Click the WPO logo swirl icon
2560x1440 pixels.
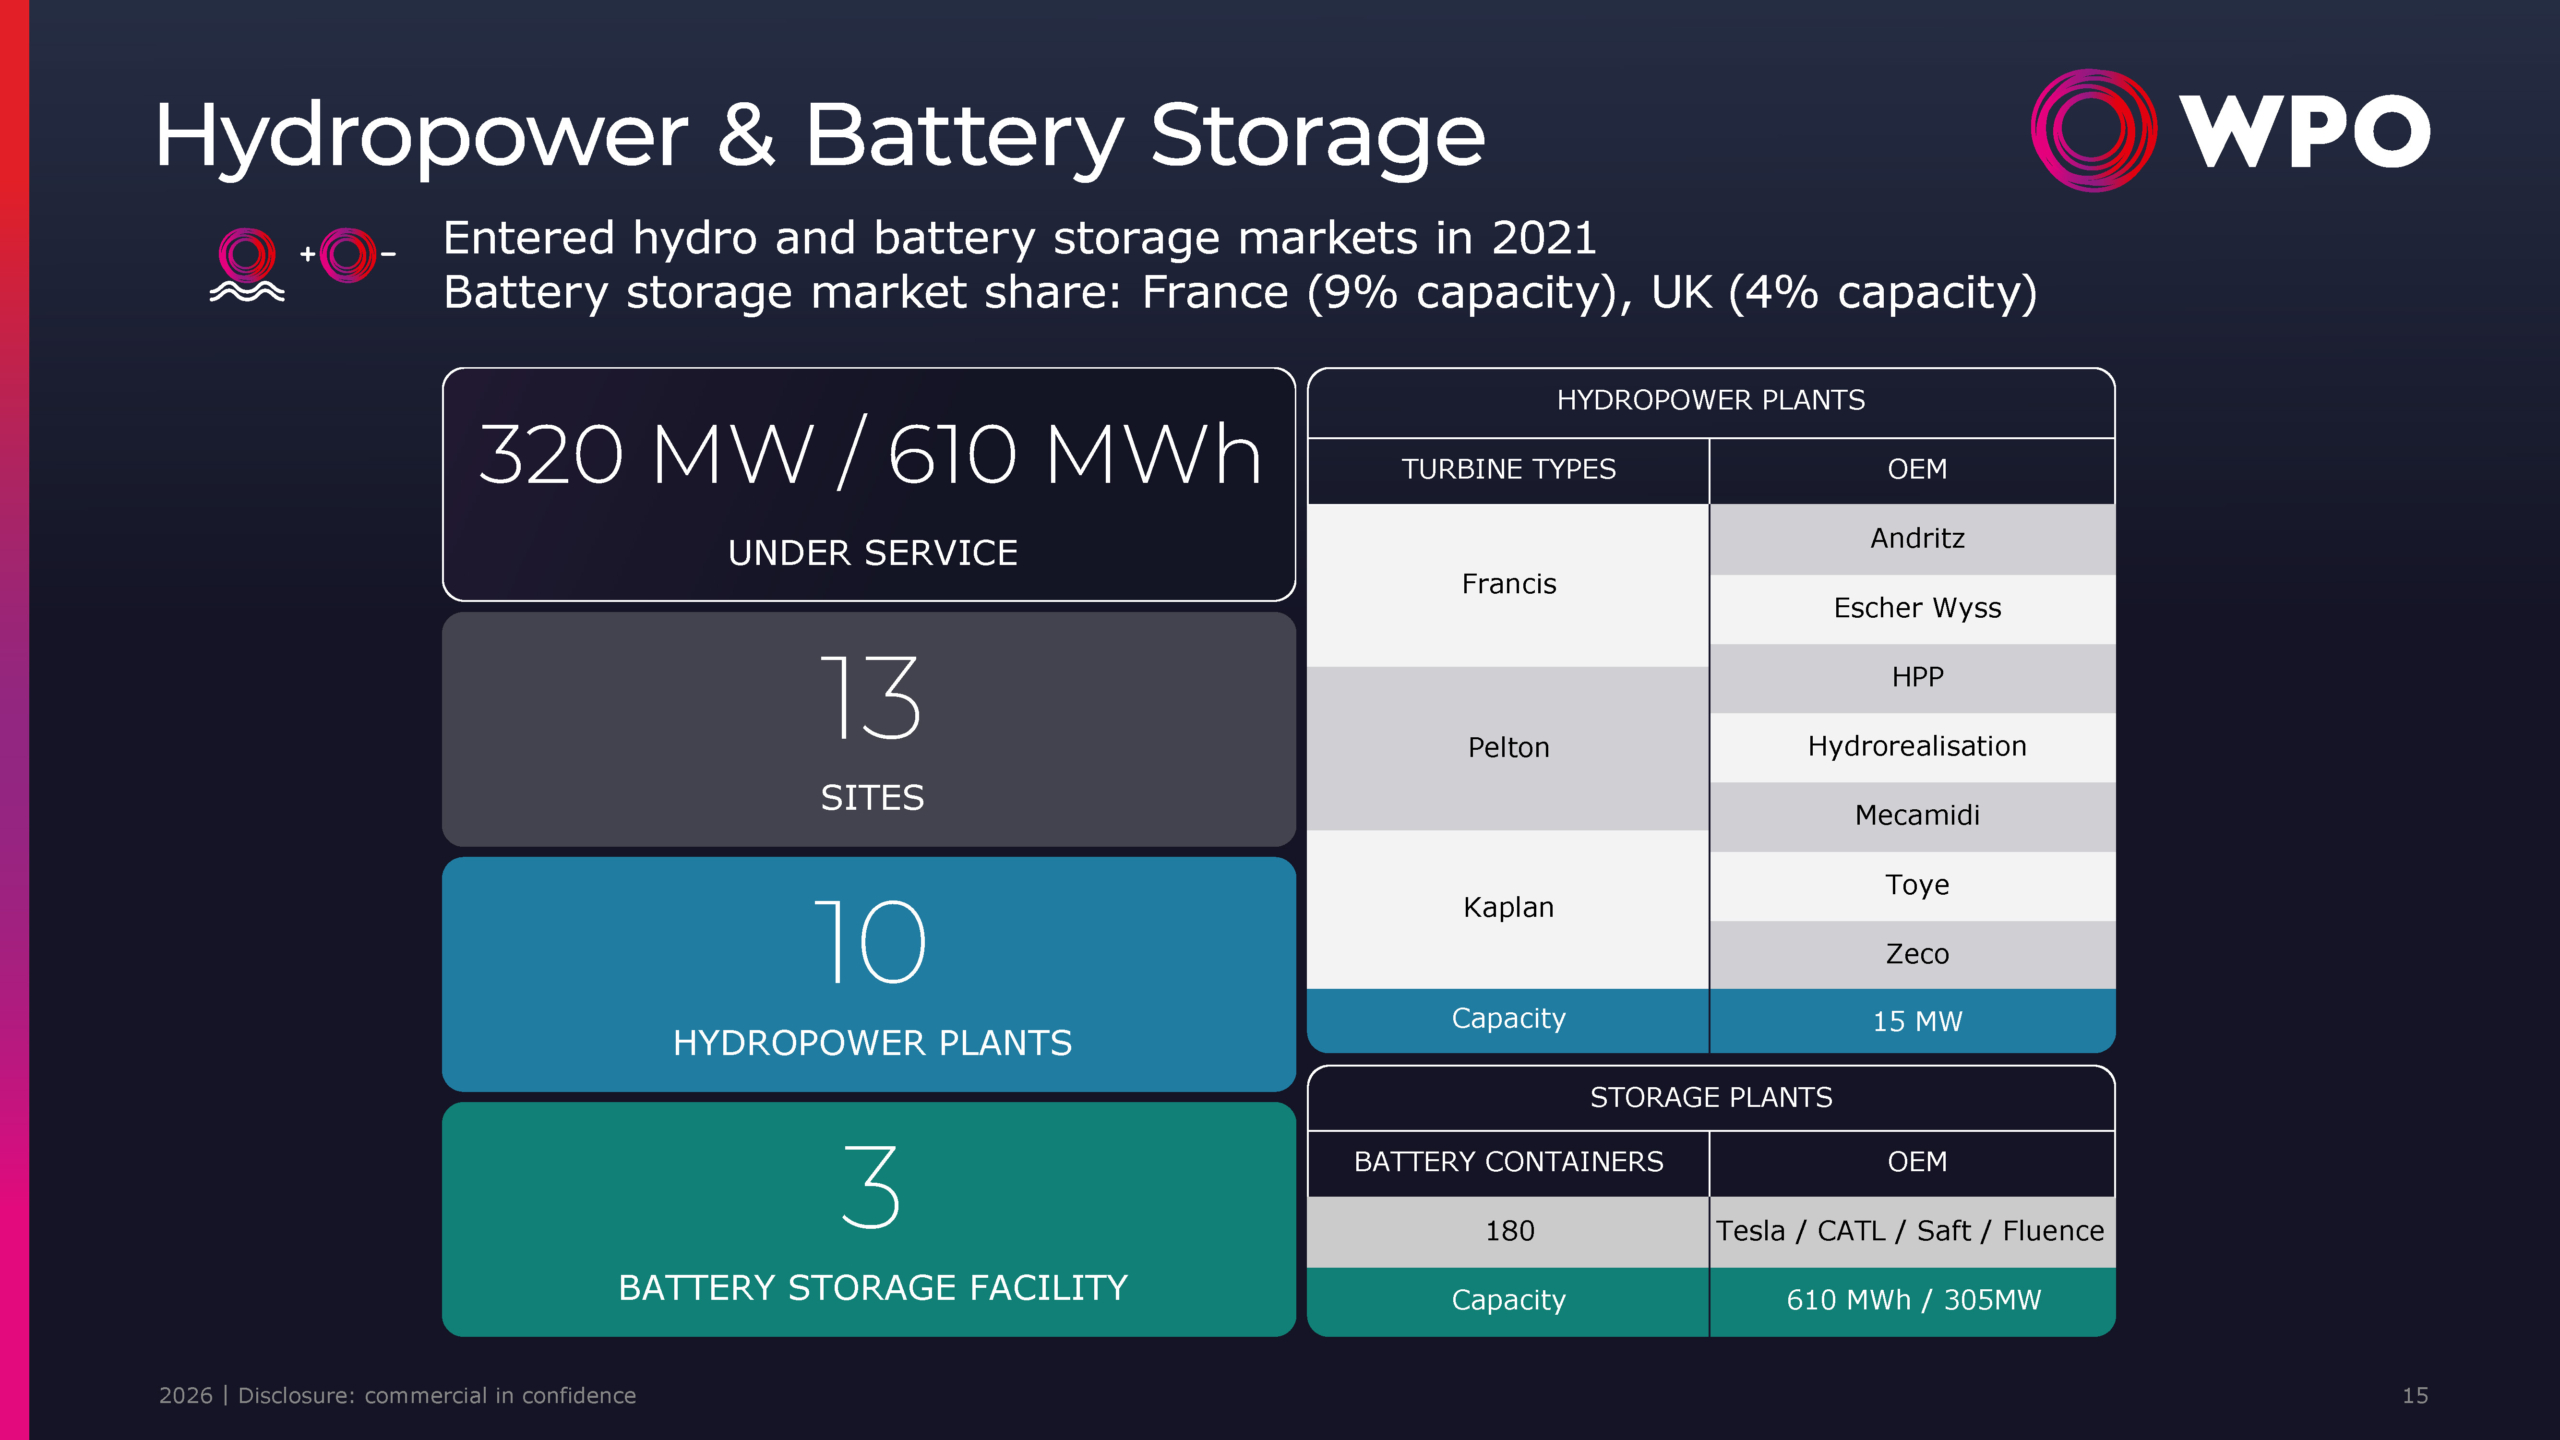(x=2093, y=130)
